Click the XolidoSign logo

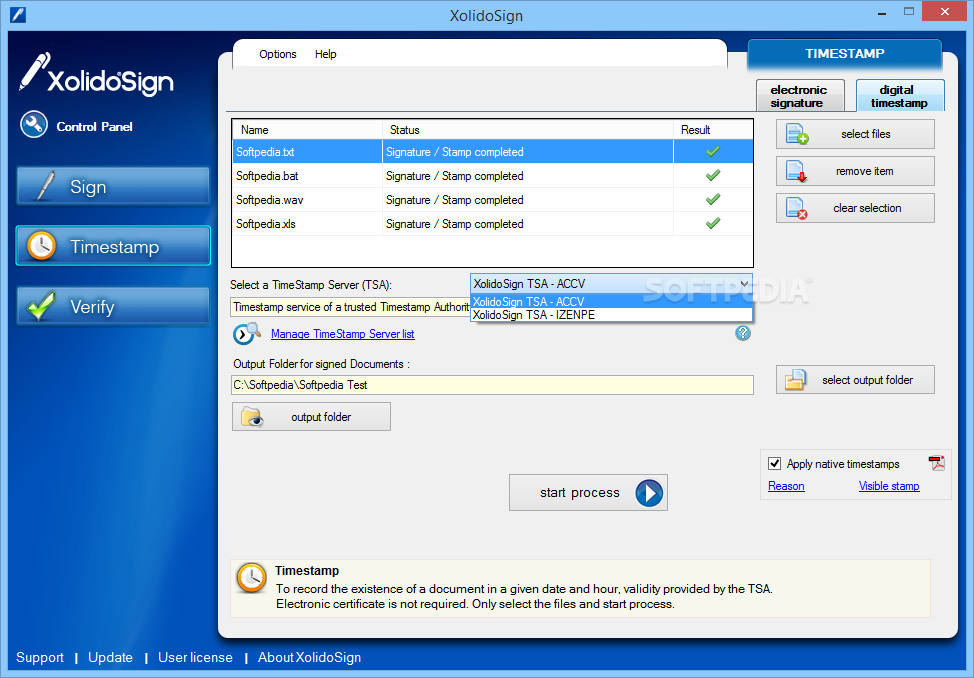point(96,75)
